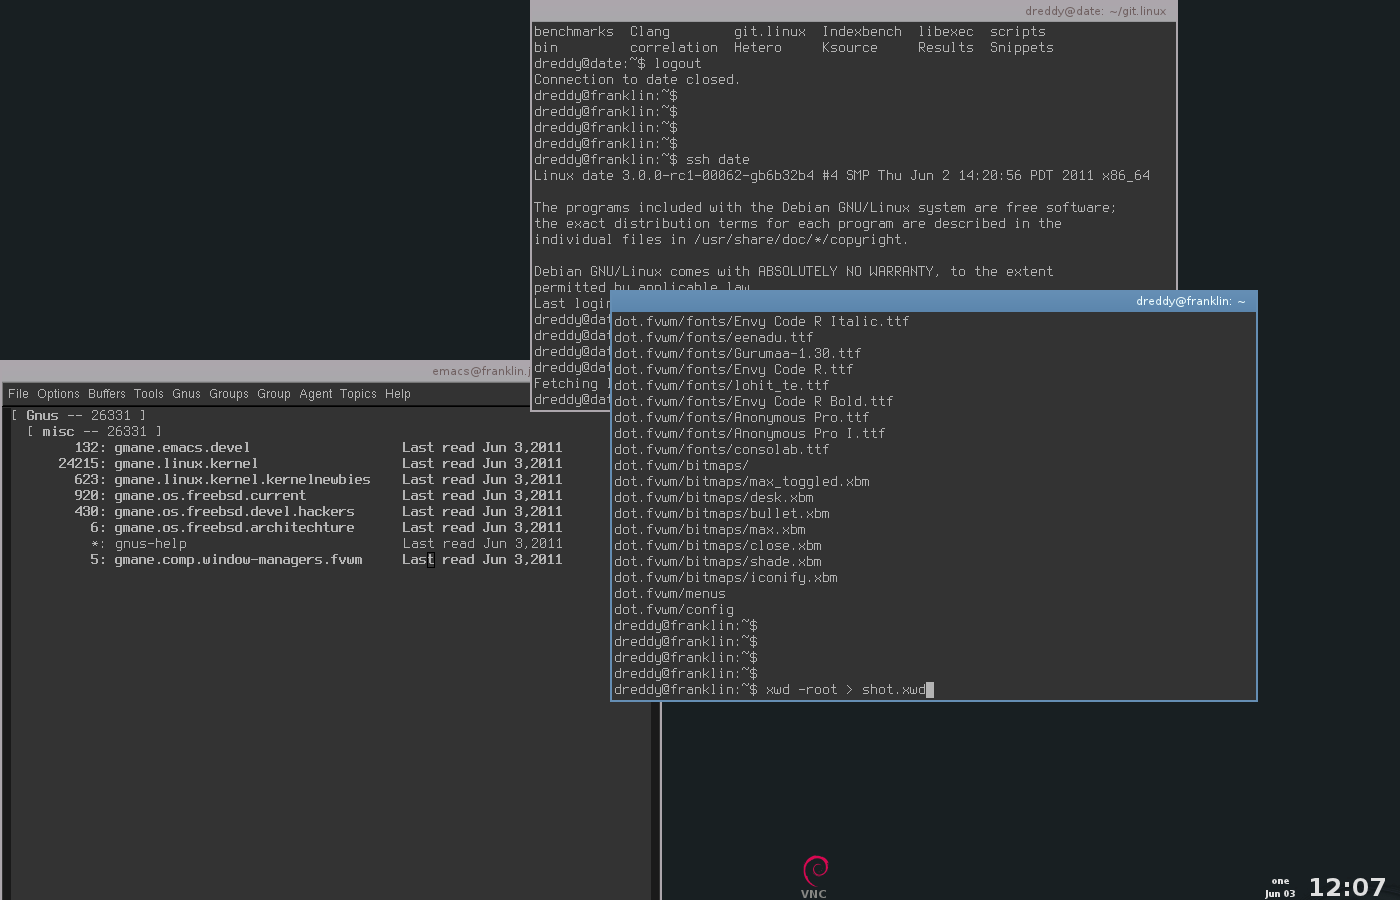Click the 'dreddy@franklin: ~' terminal title bar

click(x=1190, y=300)
